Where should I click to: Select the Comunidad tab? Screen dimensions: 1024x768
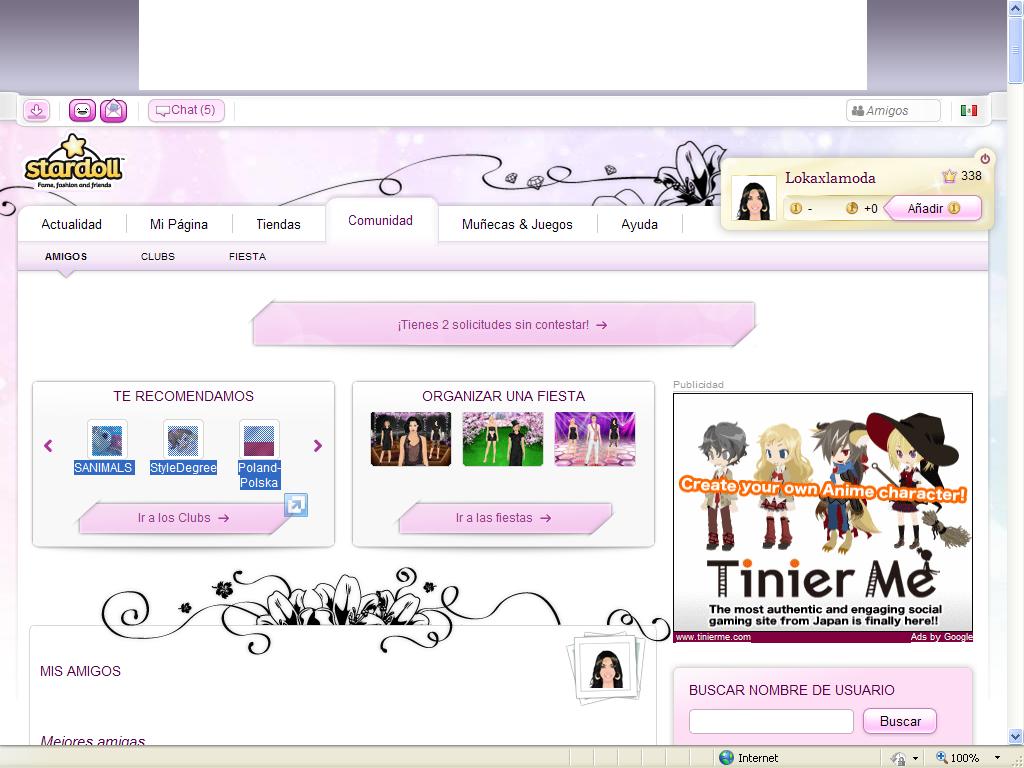click(381, 221)
